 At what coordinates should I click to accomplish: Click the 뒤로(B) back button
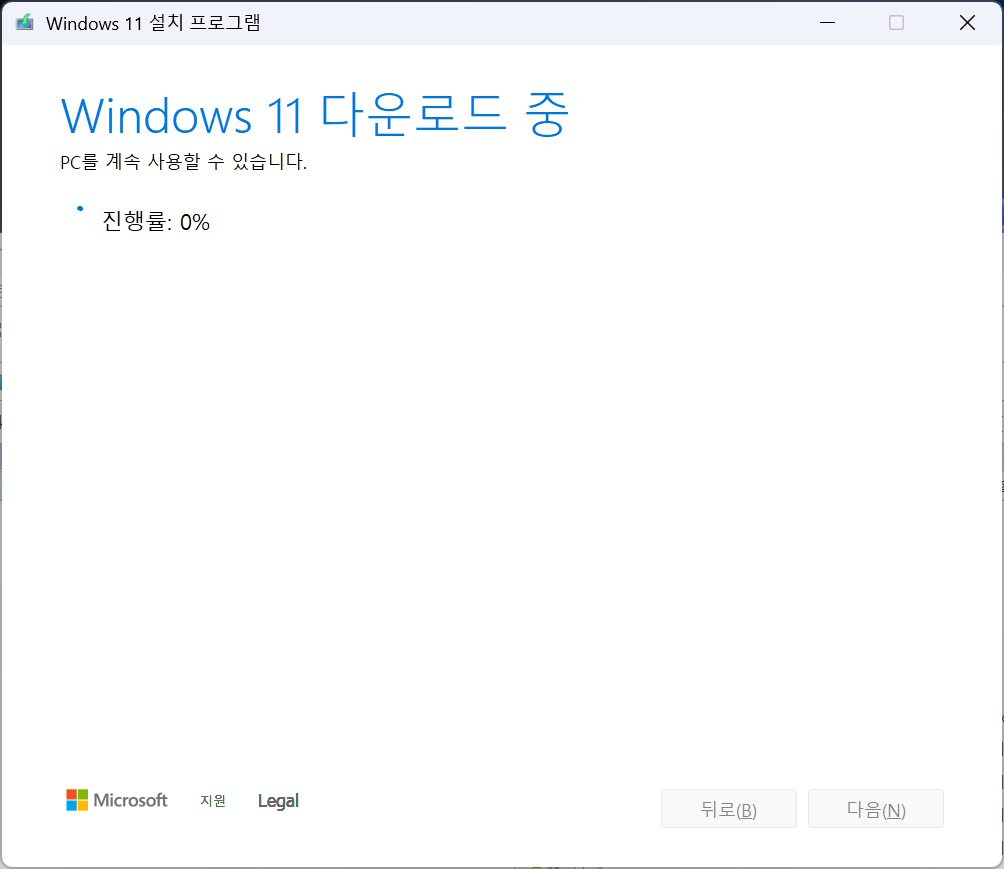click(x=729, y=809)
